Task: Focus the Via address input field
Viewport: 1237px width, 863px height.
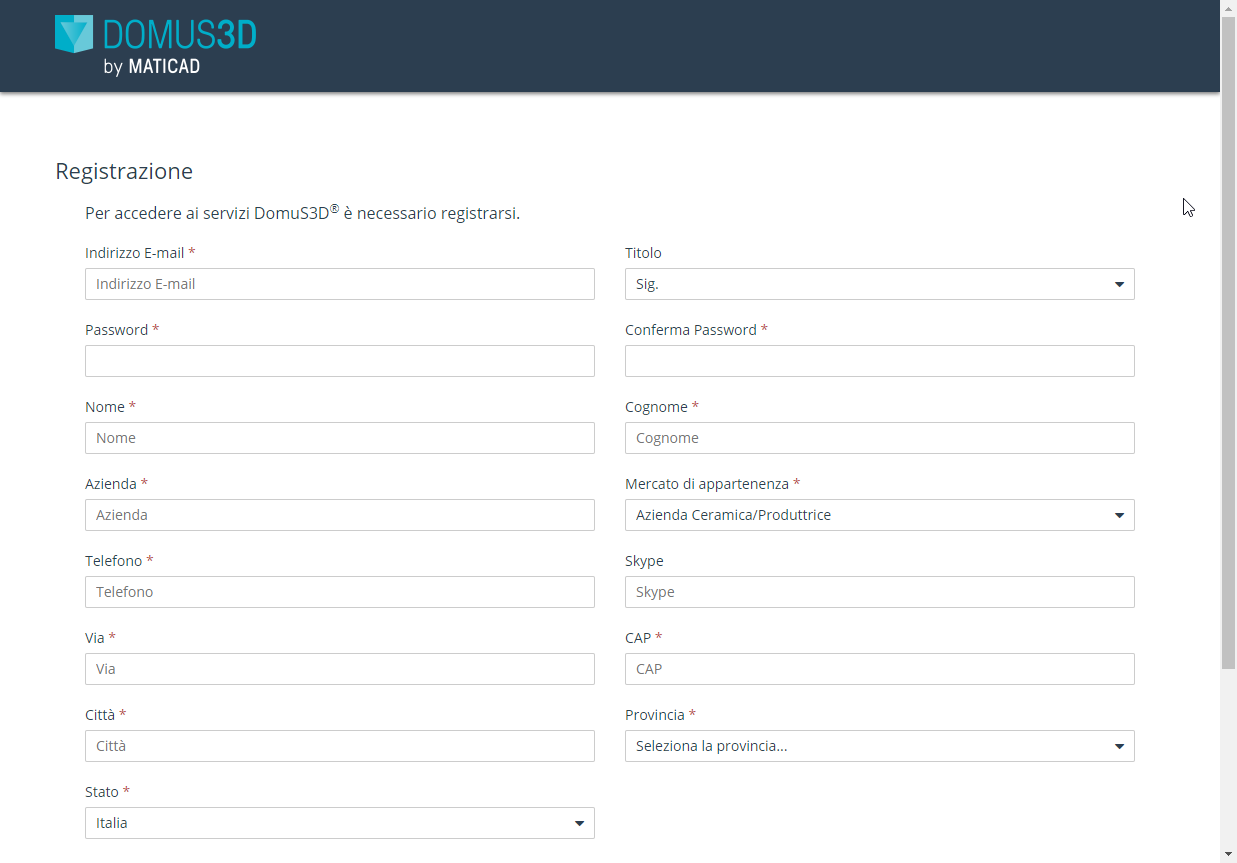Action: (340, 669)
